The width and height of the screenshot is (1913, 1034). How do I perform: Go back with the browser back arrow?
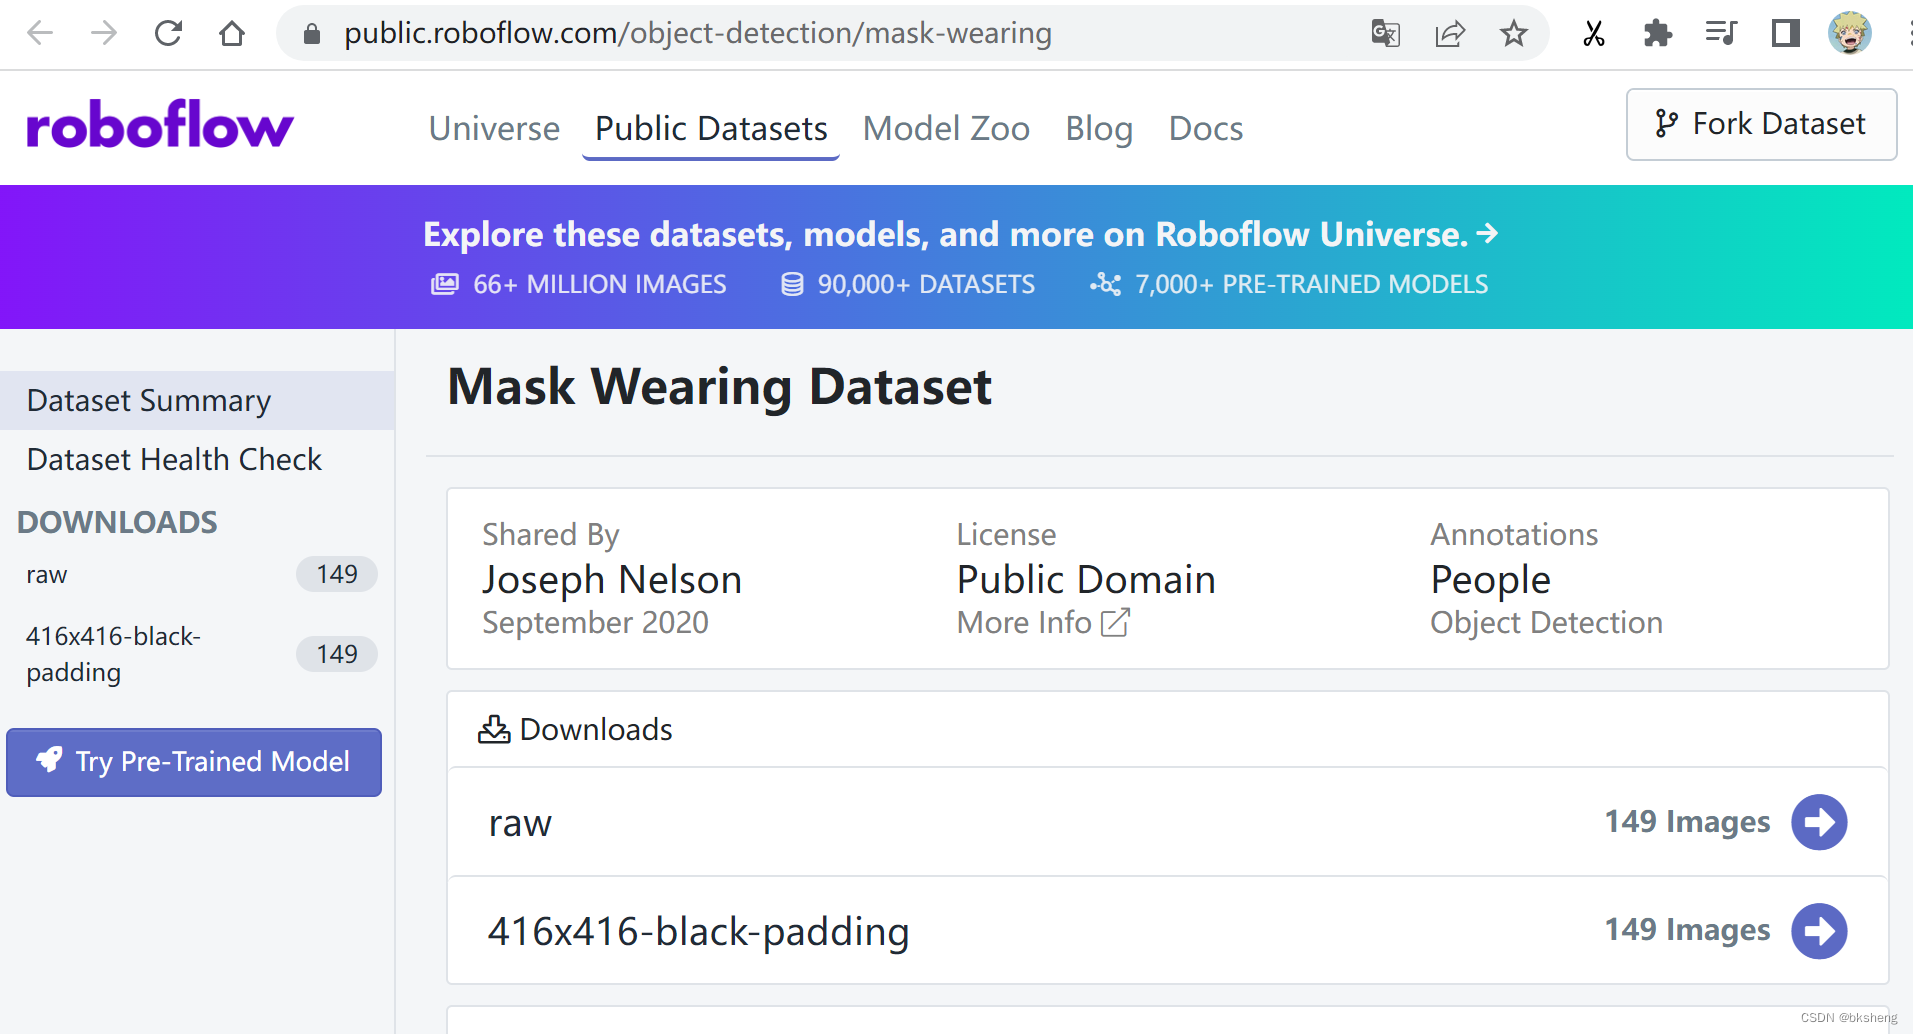(40, 34)
